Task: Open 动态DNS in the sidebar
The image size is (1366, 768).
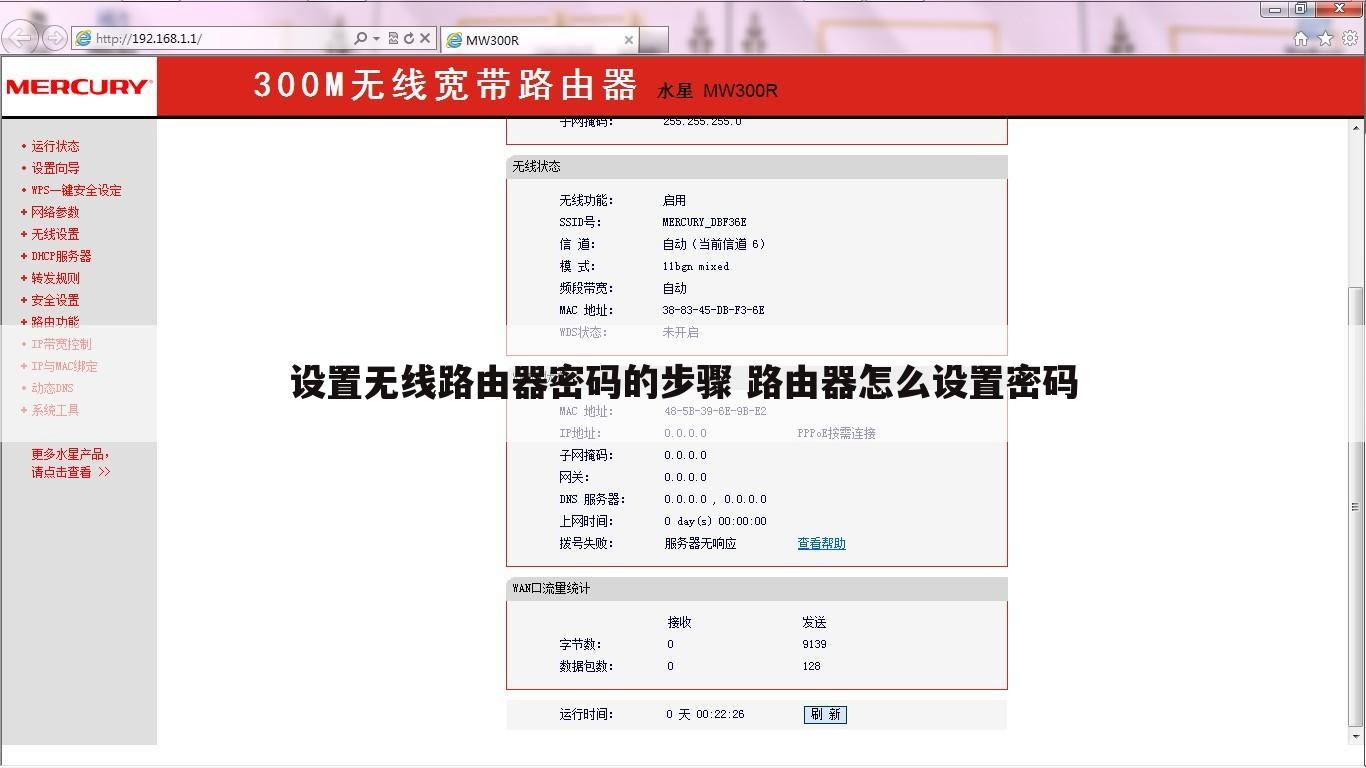Action: tap(52, 388)
